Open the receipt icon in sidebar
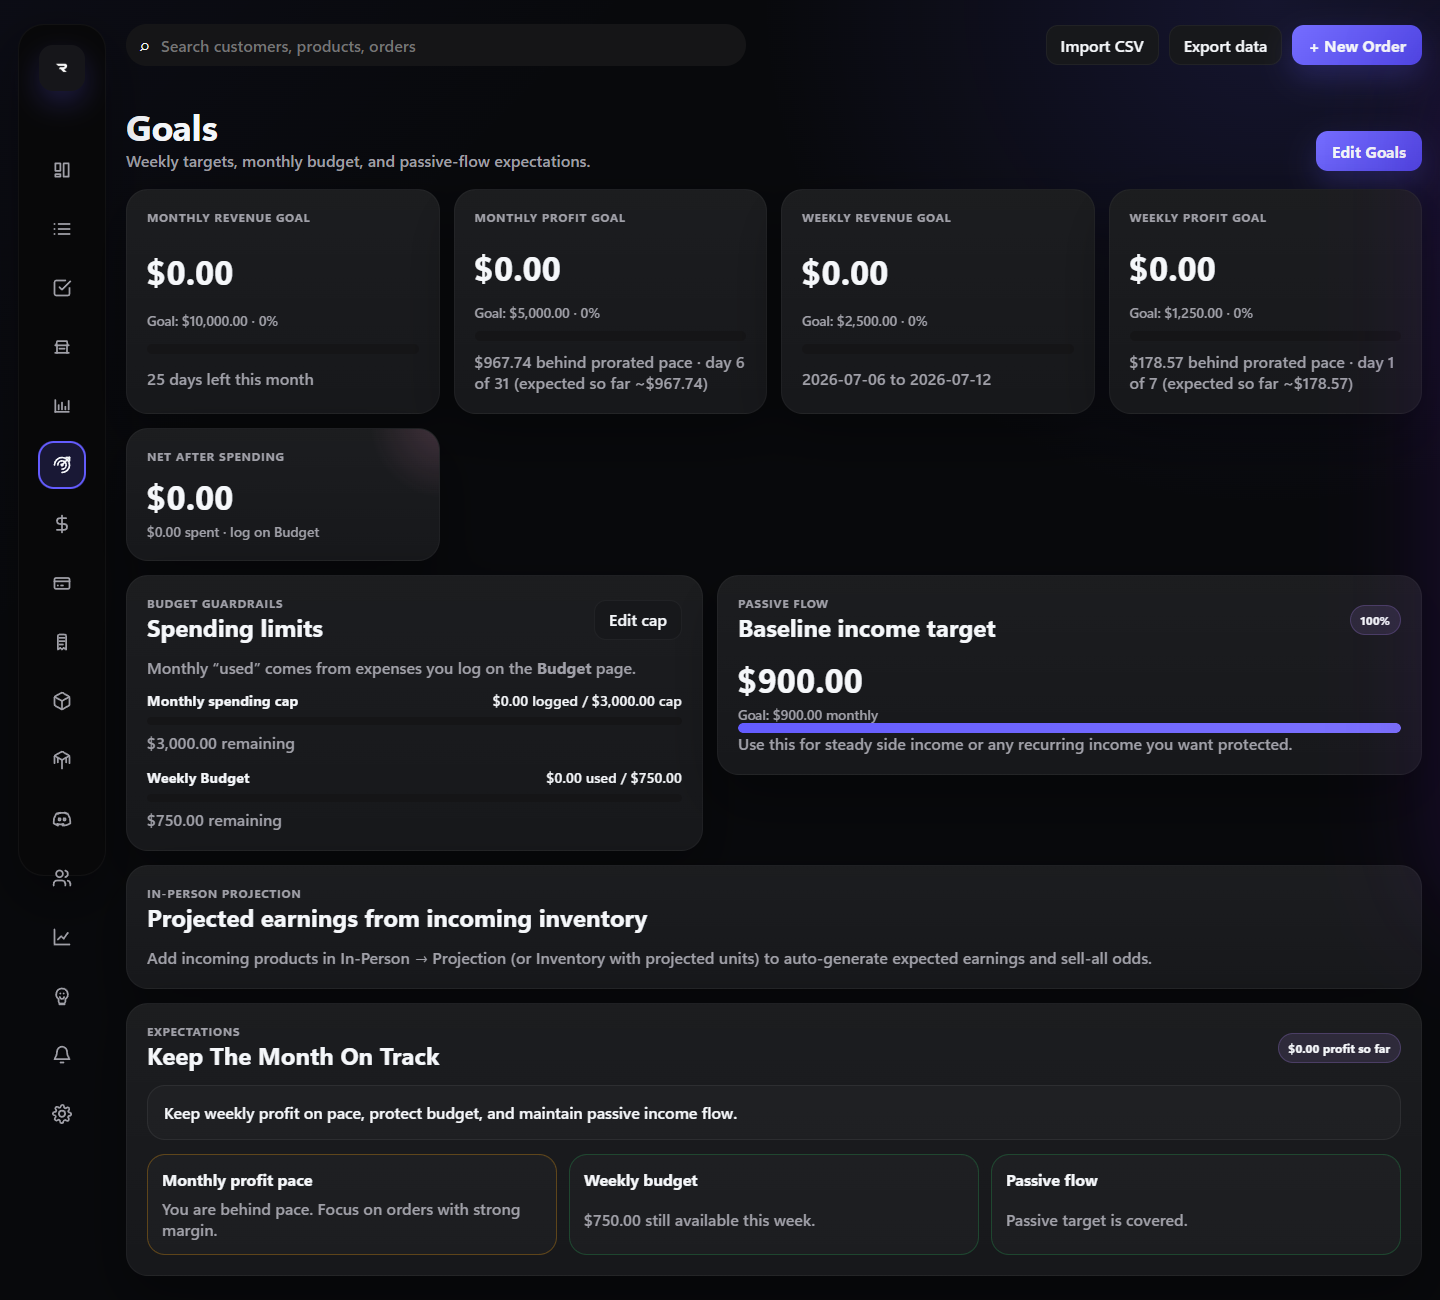1440x1300 pixels. pyautogui.click(x=62, y=642)
